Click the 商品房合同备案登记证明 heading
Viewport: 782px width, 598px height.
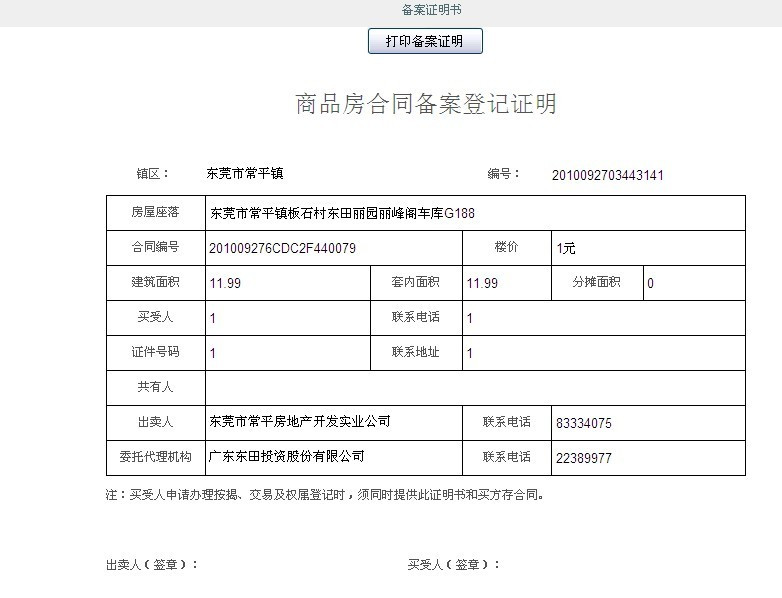coord(426,104)
